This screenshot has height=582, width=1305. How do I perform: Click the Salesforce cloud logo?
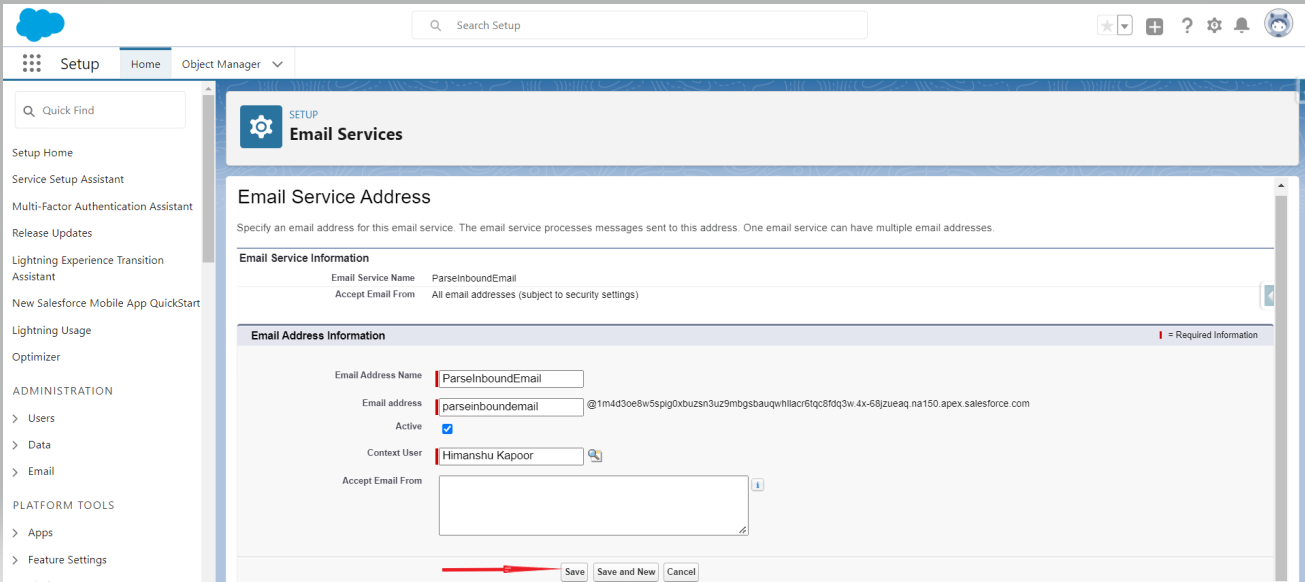pyautogui.click(x=40, y=24)
